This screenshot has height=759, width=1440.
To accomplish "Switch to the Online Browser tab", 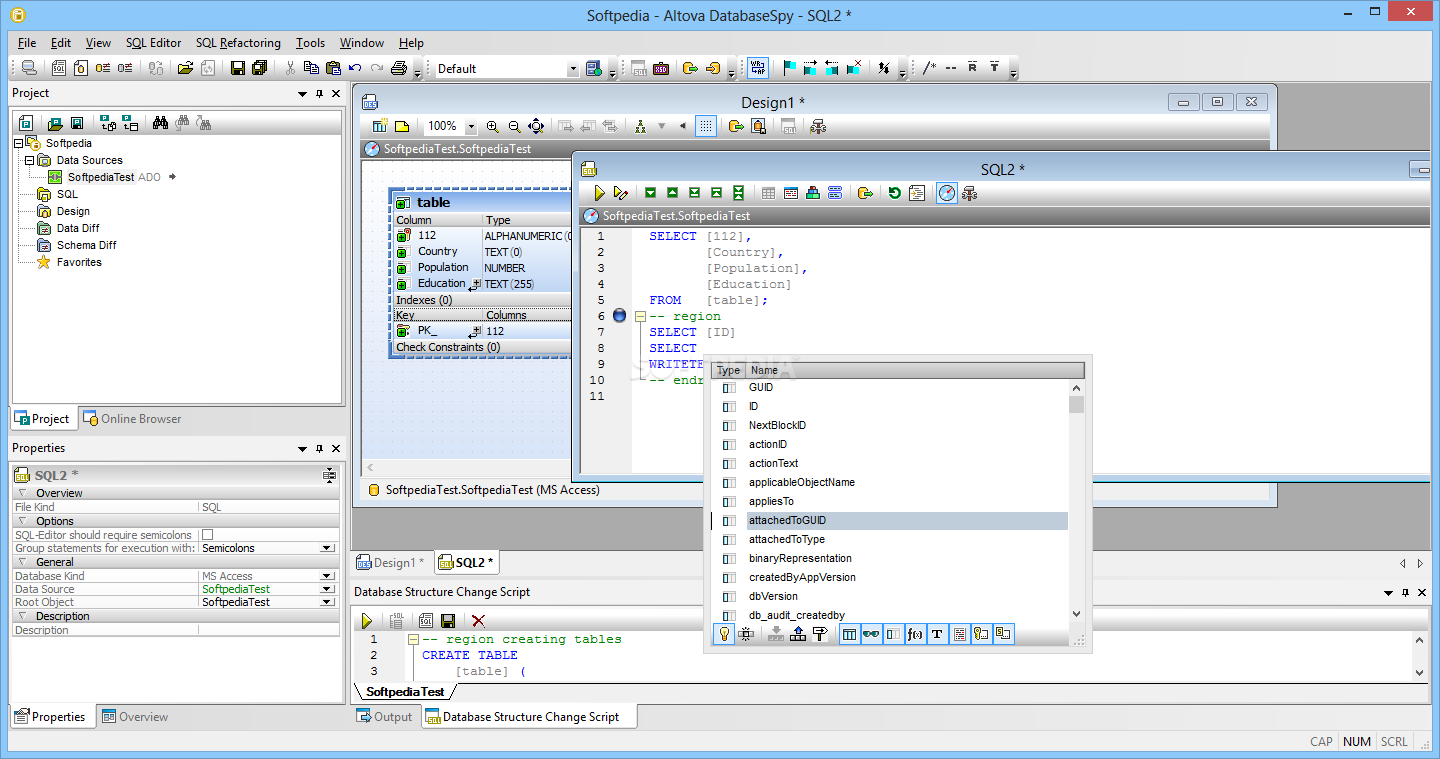I will [x=132, y=419].
